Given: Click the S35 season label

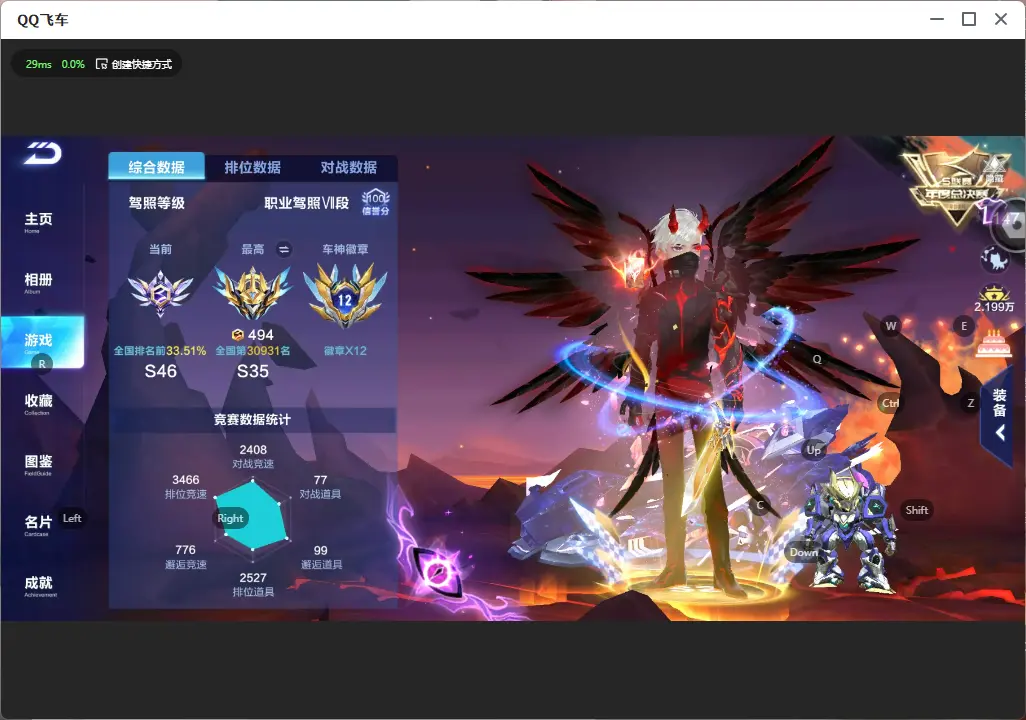Looking at the screenshot, I should (x=253, y=371).
